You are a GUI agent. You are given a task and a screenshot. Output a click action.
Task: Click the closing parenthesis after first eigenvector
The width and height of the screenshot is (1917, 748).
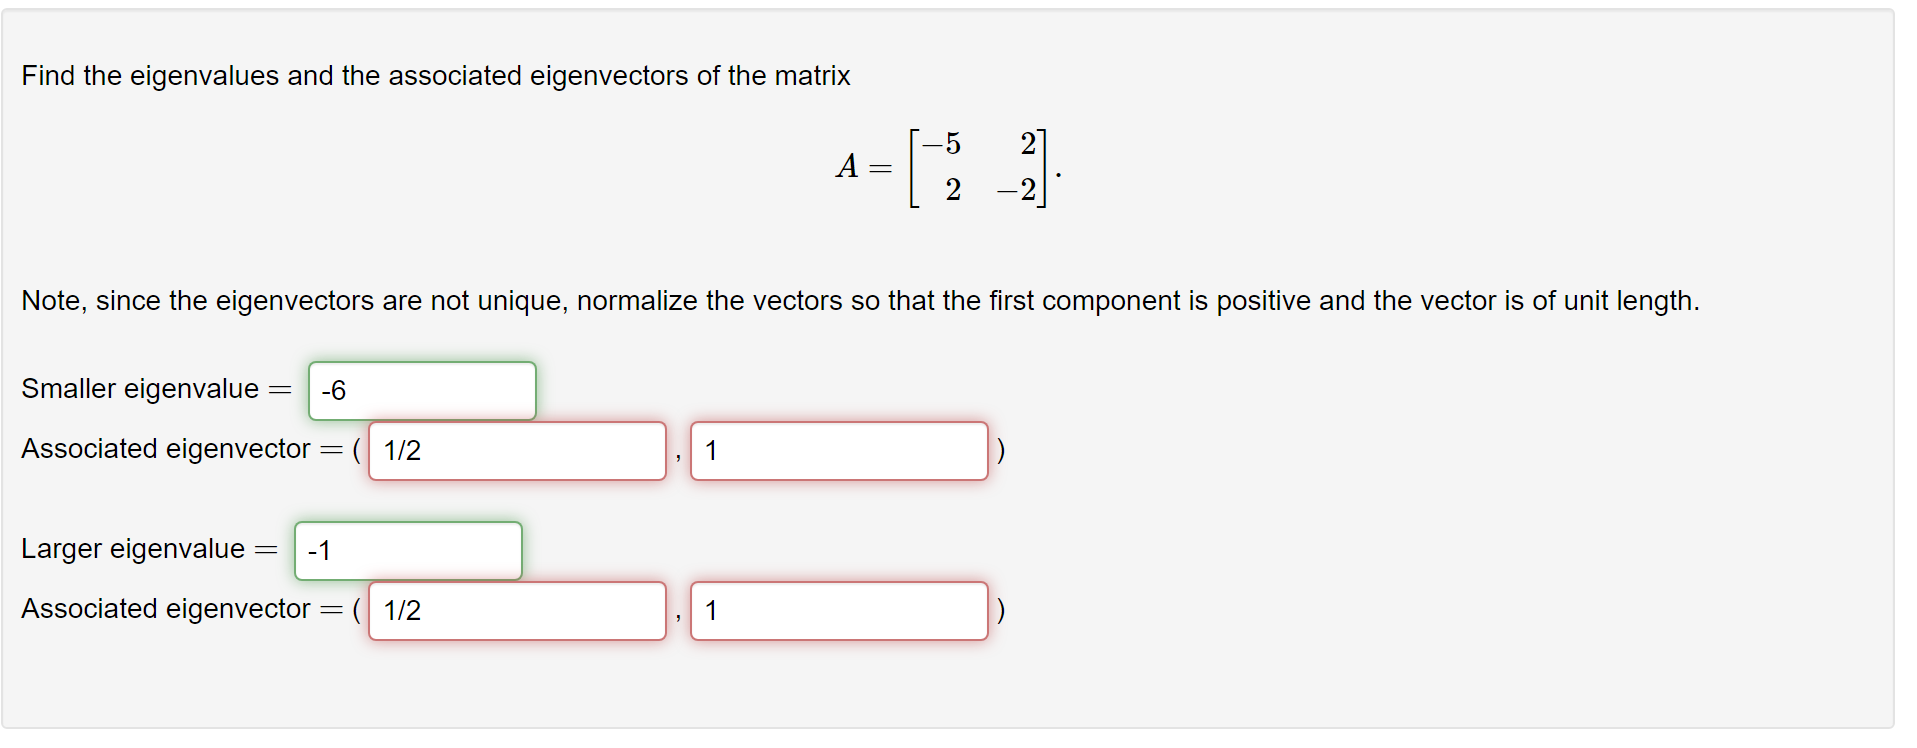coord(1000,451)
